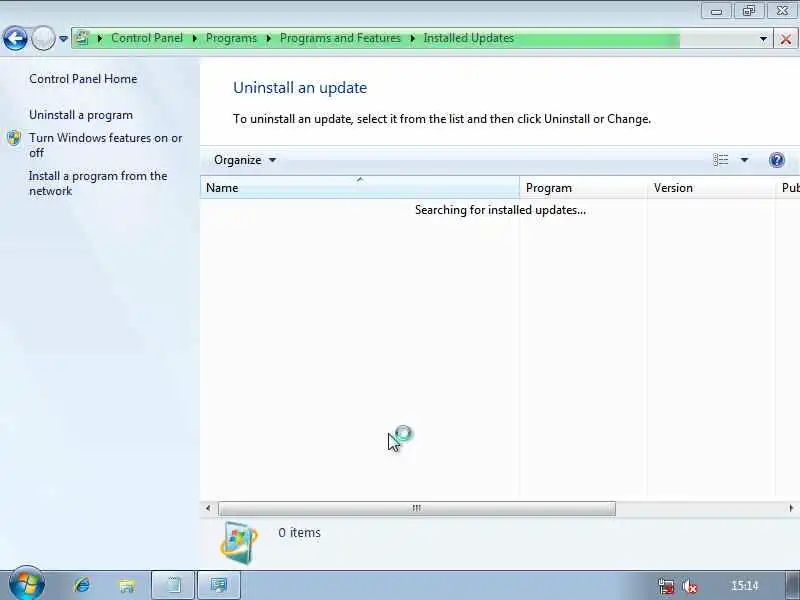The image size is (800, 600).
Task: Open Uninstall a program link
Action: pos(81,115)
